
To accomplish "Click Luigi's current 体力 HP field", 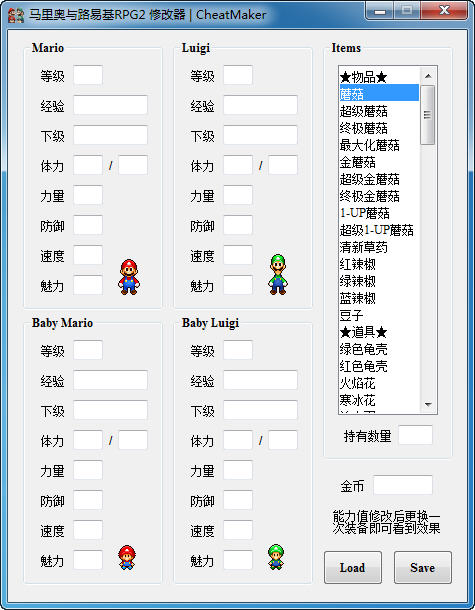I will coord(238,165).
